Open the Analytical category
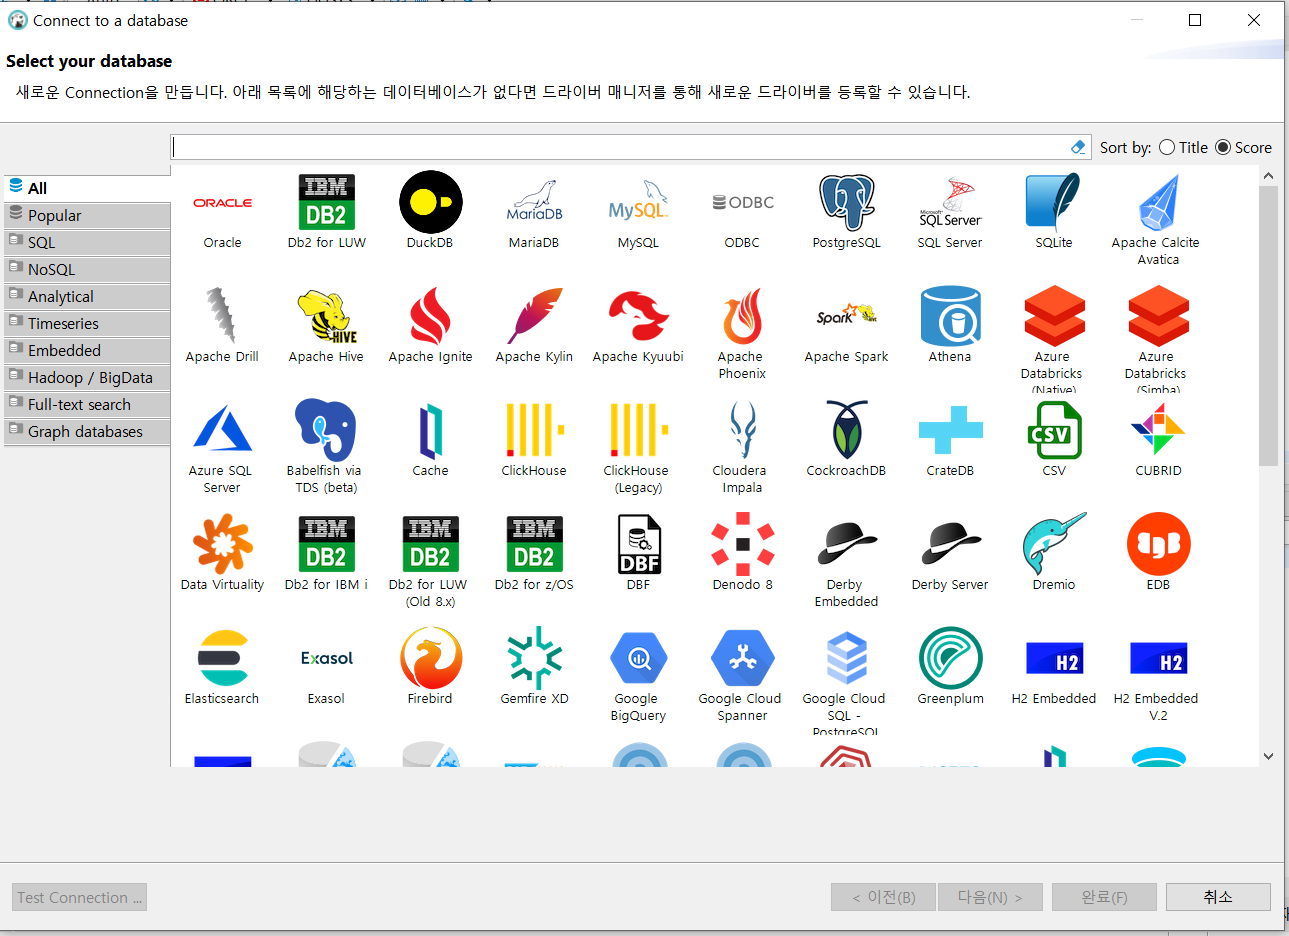 click(x=87, y=296)
